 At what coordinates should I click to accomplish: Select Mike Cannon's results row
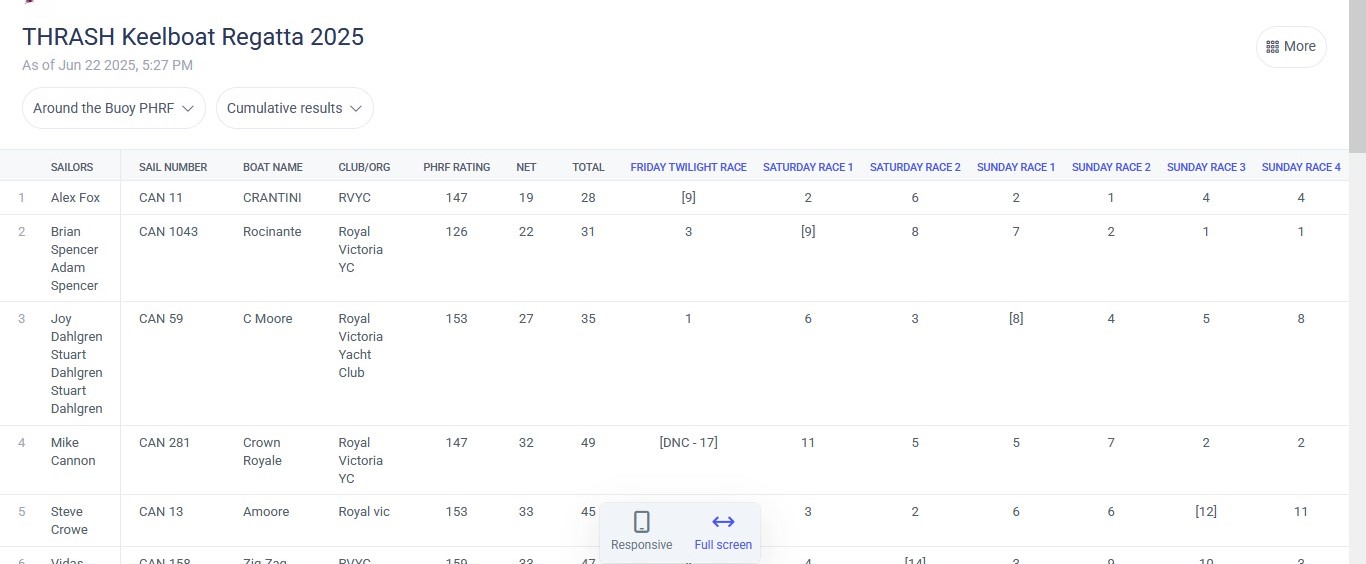[73, 452]
